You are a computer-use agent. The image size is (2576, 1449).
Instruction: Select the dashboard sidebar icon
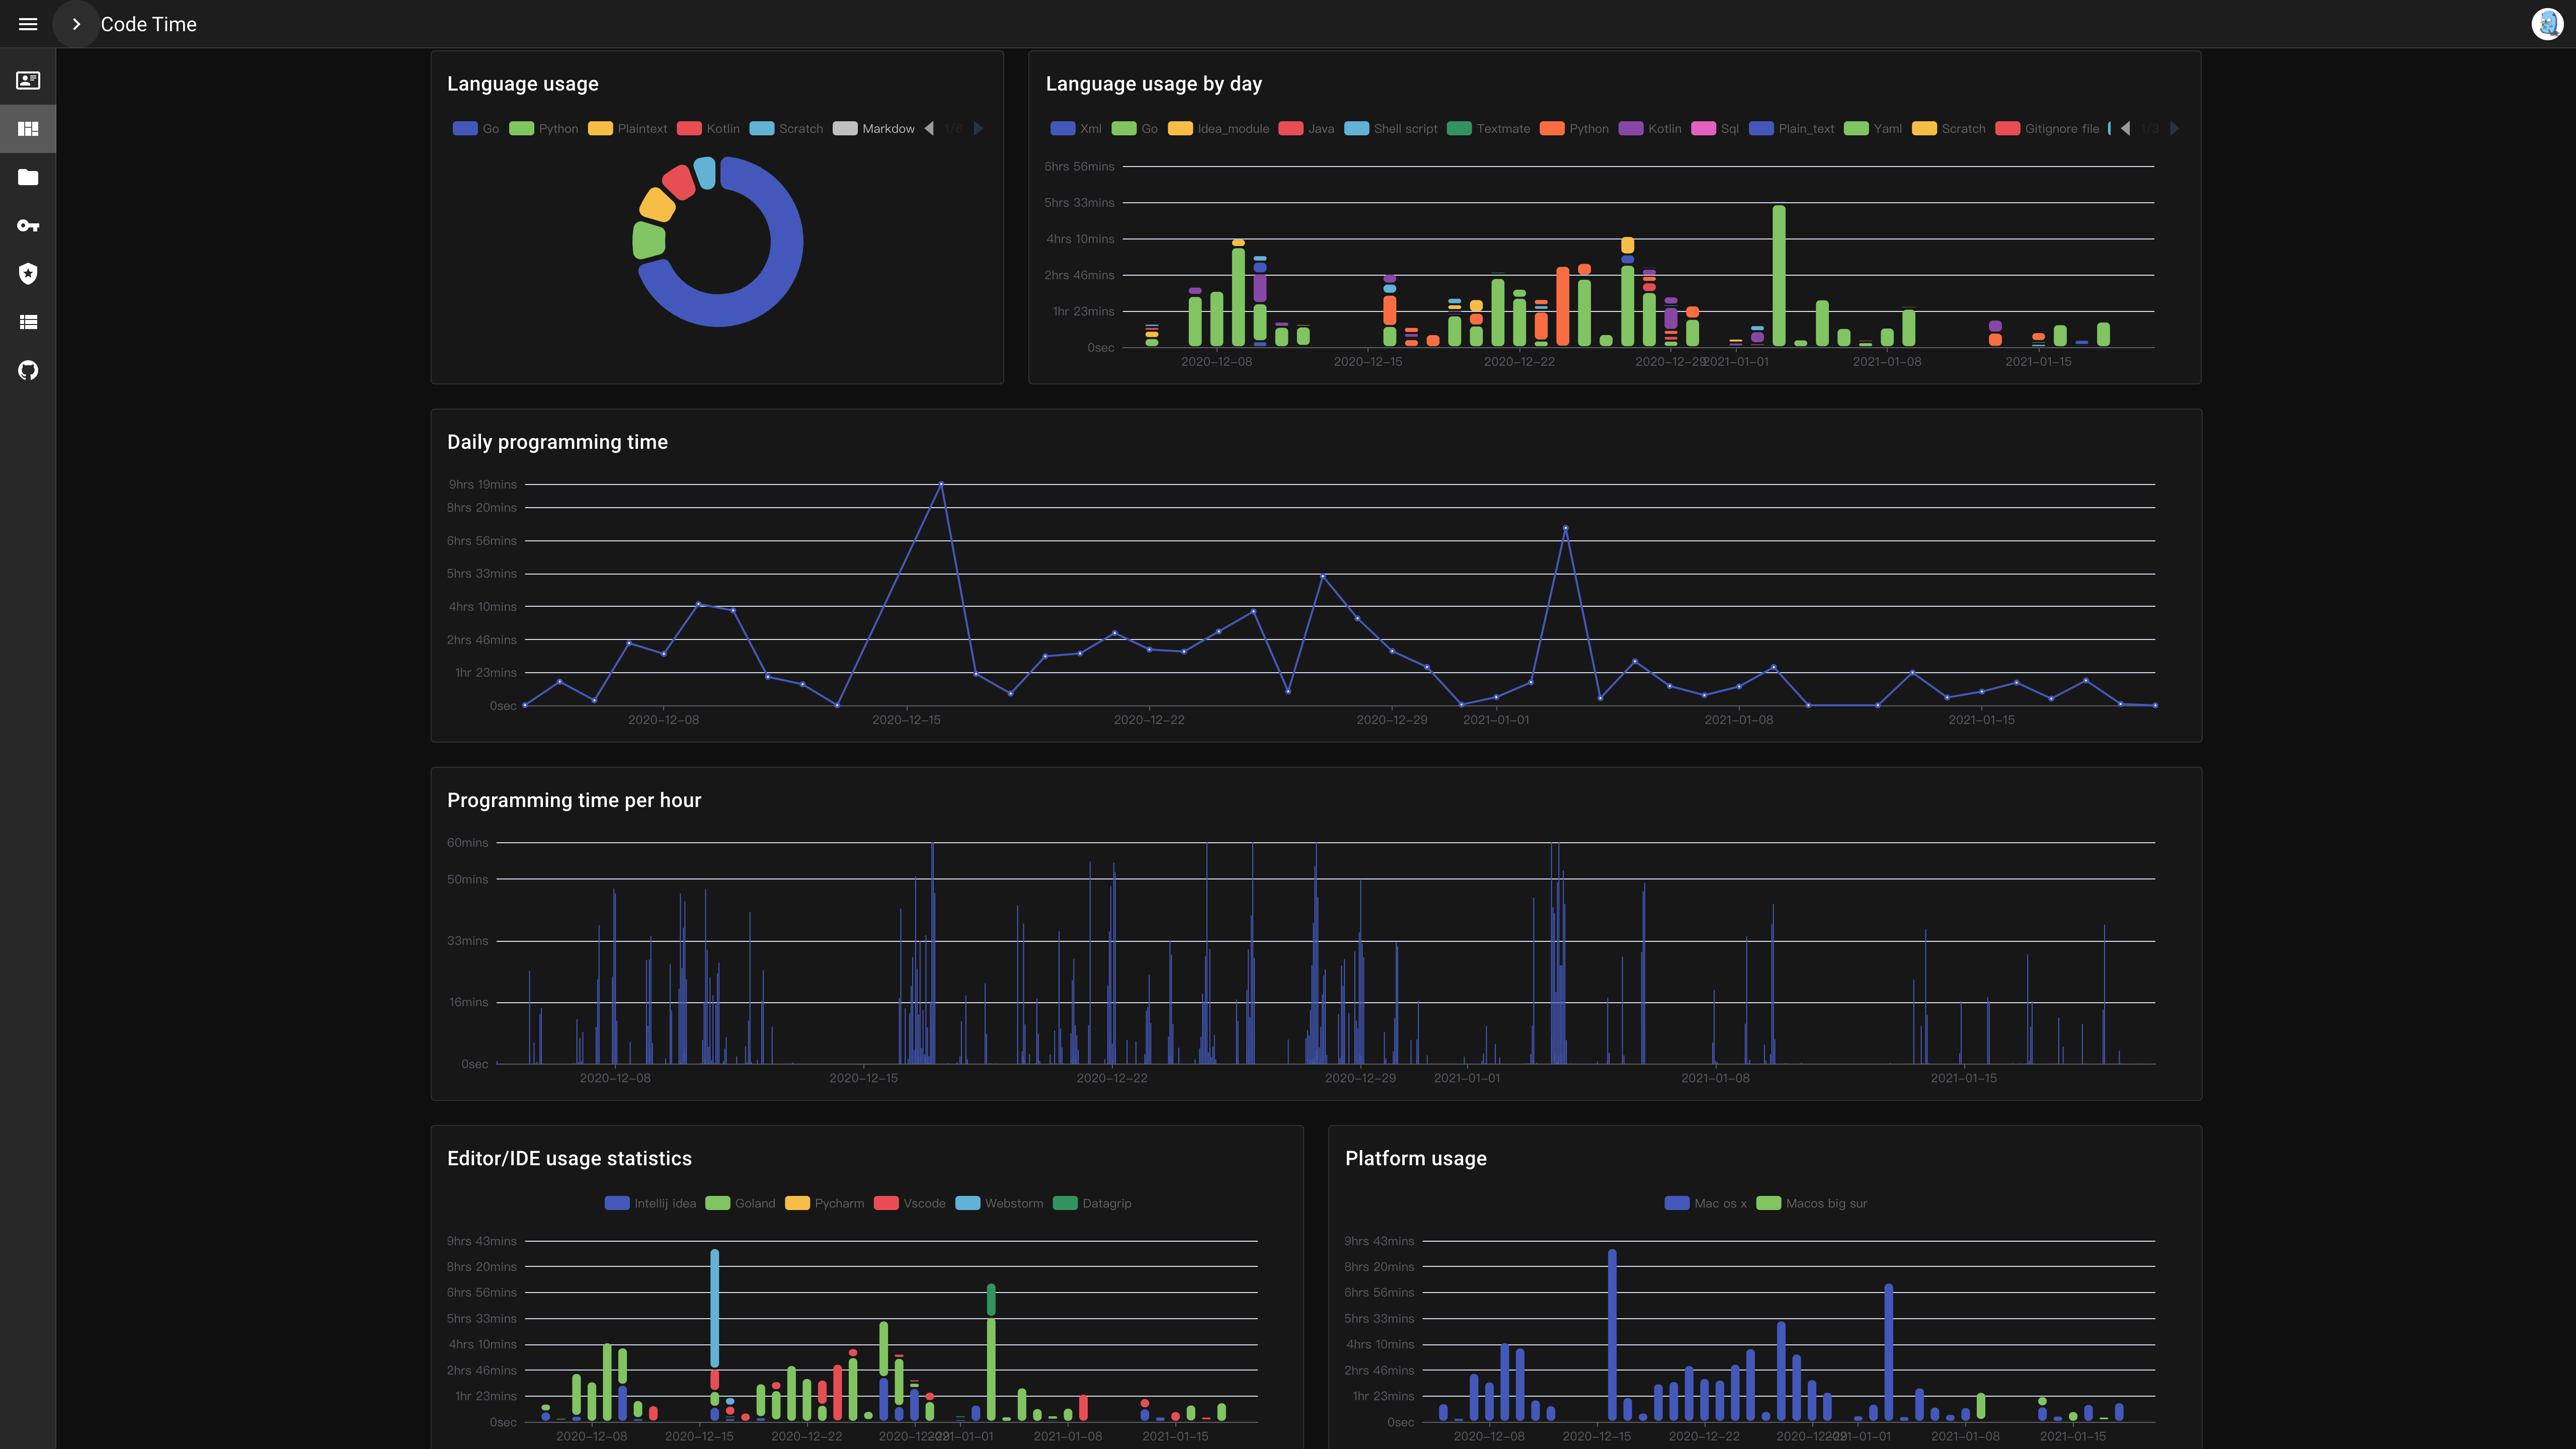28,129
